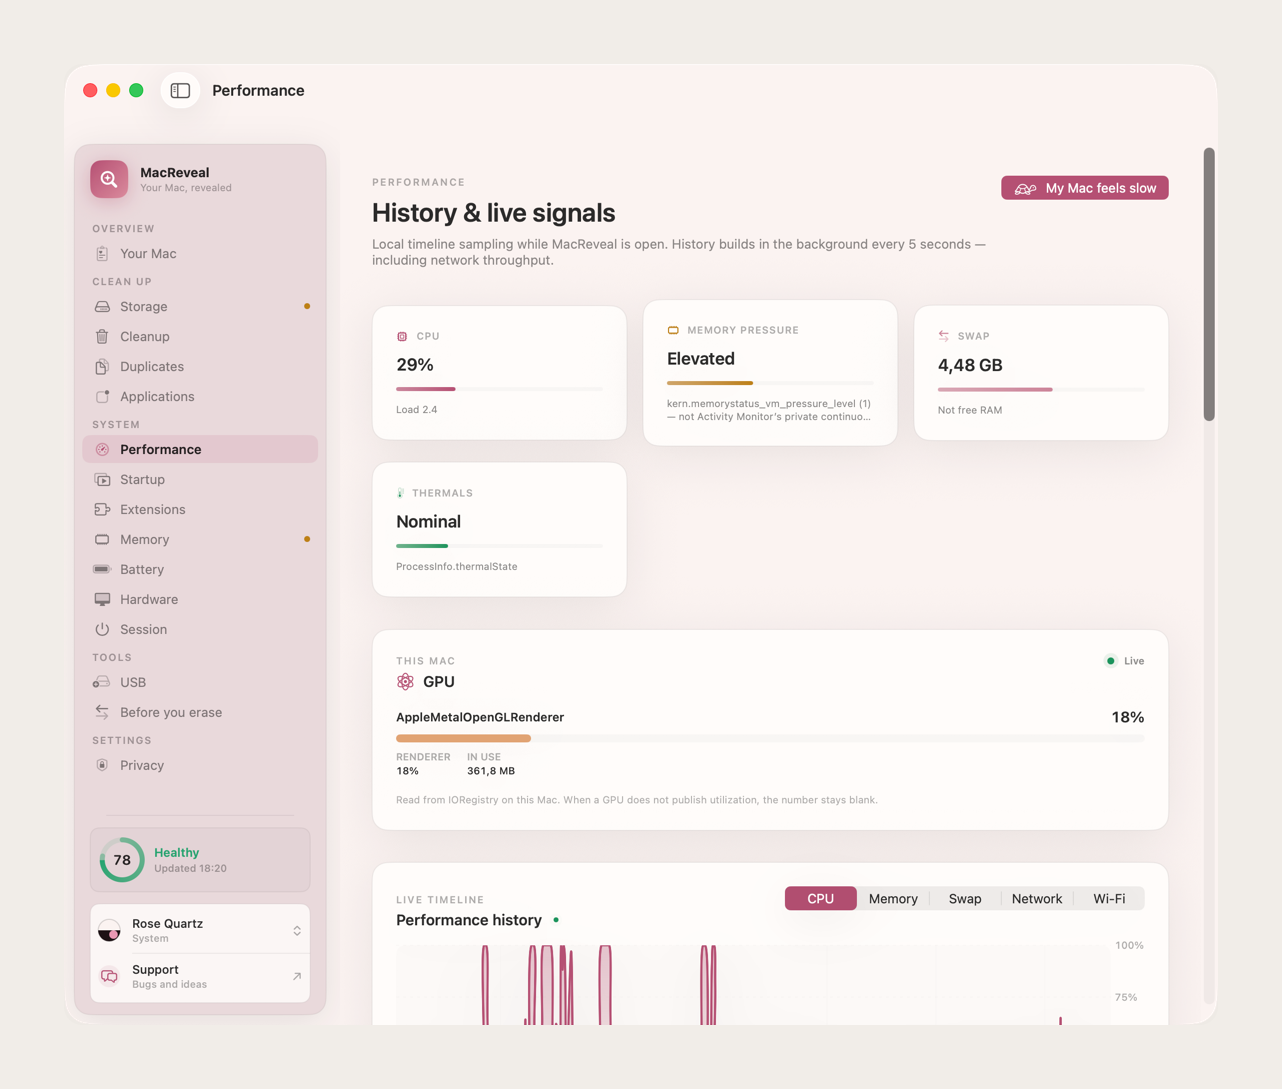Click the ProcessInfo.thermalState text

[x=457, y=567]
